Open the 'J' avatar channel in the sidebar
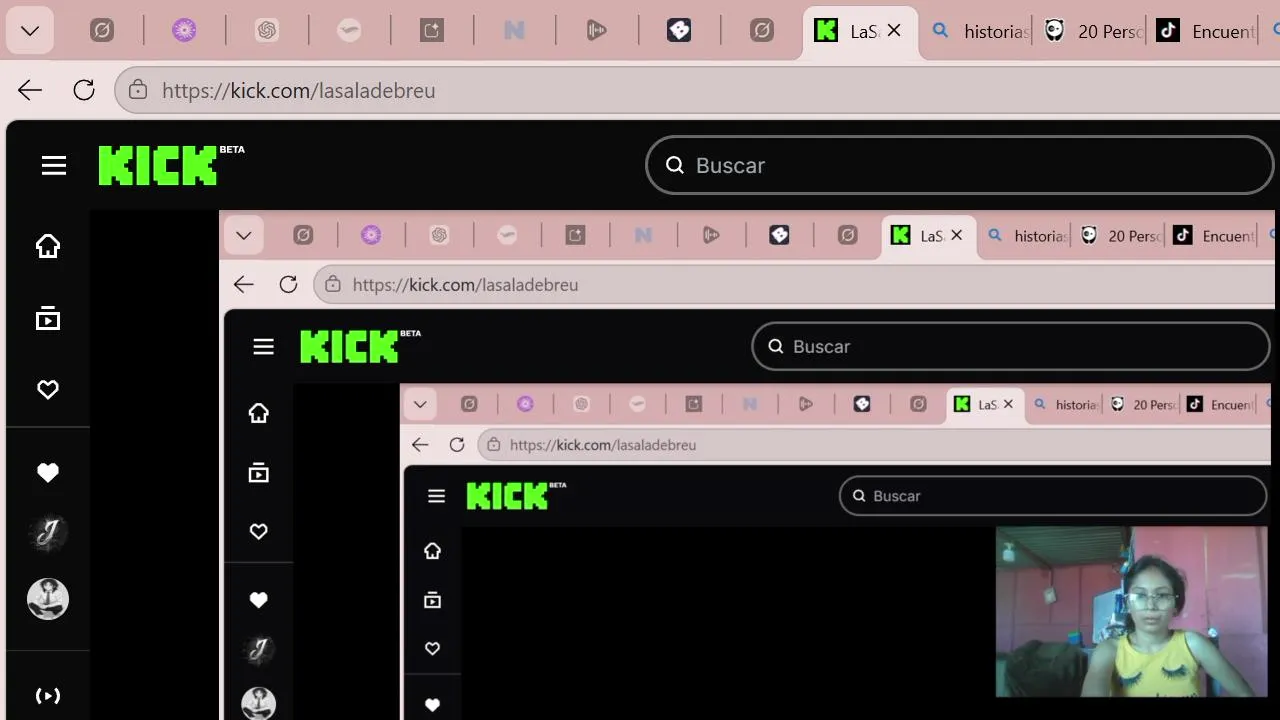The image size is (1280, 720). pos(48,534)
